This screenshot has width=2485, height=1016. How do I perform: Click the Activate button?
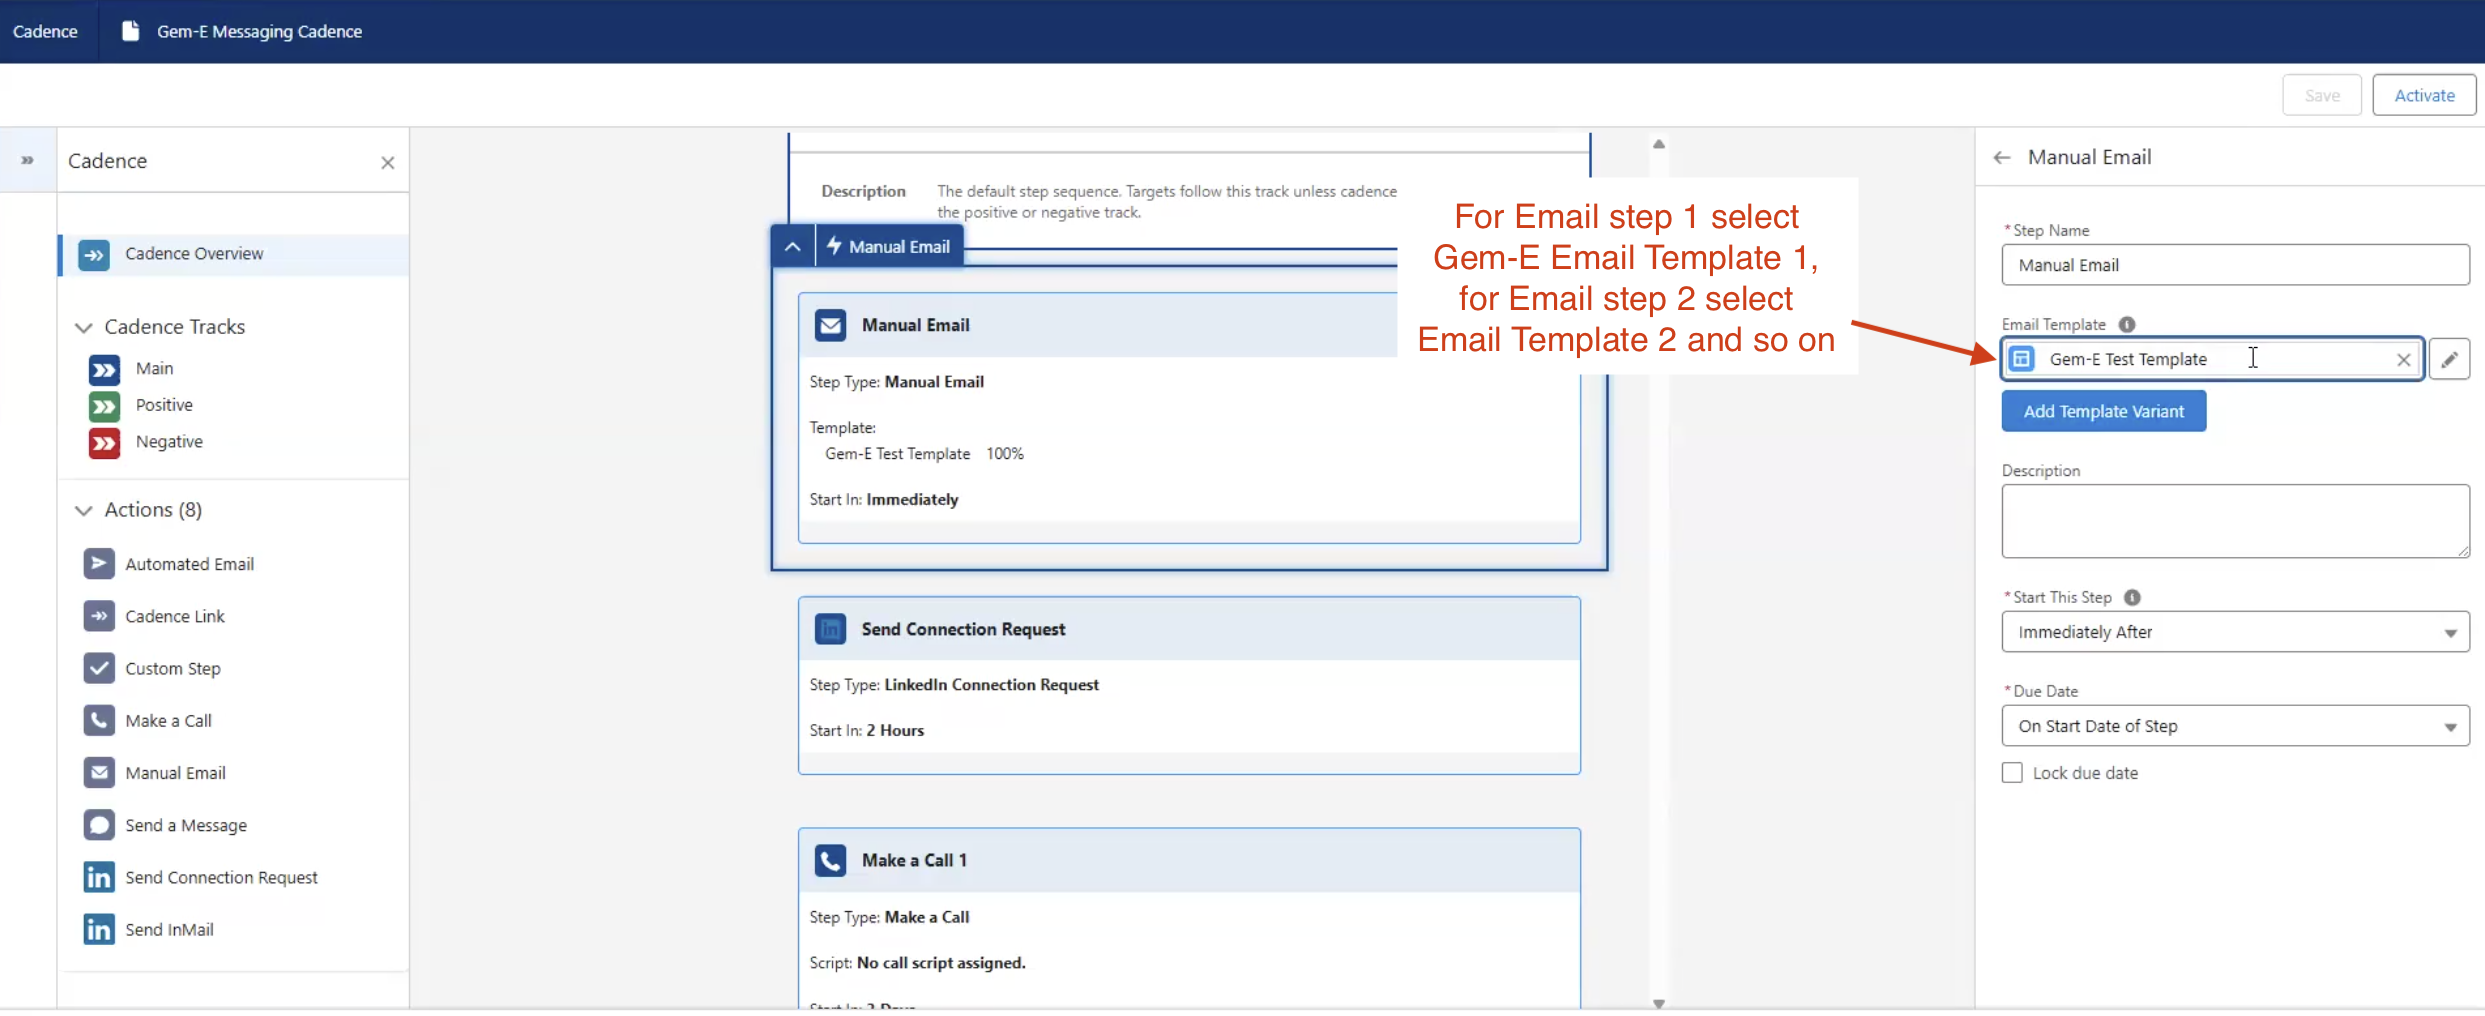pyautogui.click(x=2424, y=95)
